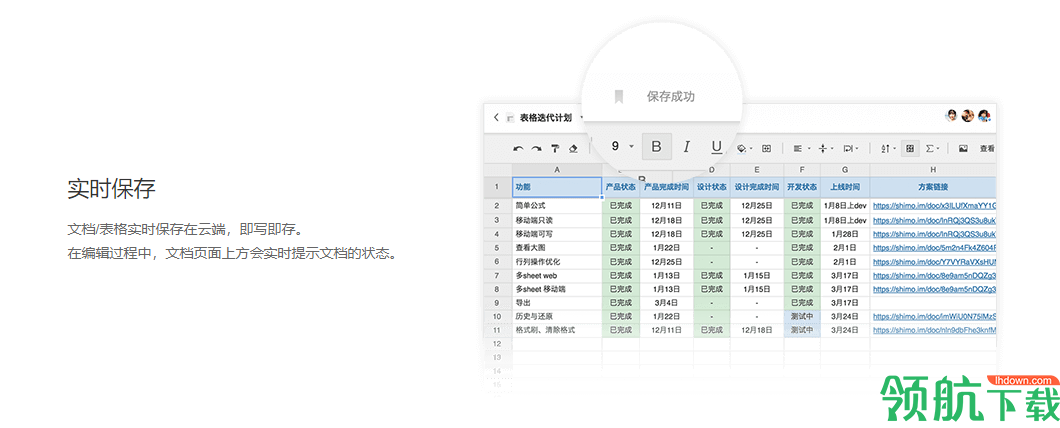Viewport: 1060px width, 428px height.
Task: Select the 开发状态 header cell
Action: (802, 187)
